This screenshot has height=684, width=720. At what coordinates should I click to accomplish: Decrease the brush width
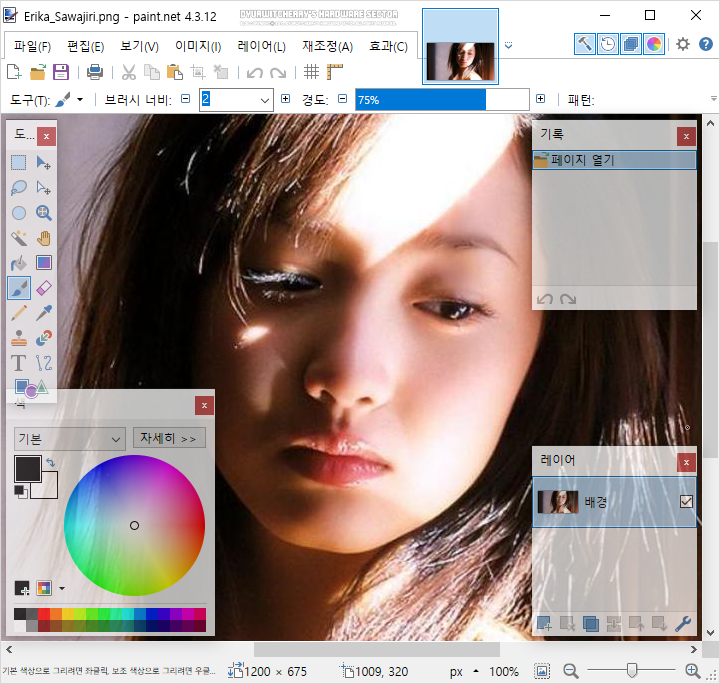pyautogui.click(x=186, y=99)
